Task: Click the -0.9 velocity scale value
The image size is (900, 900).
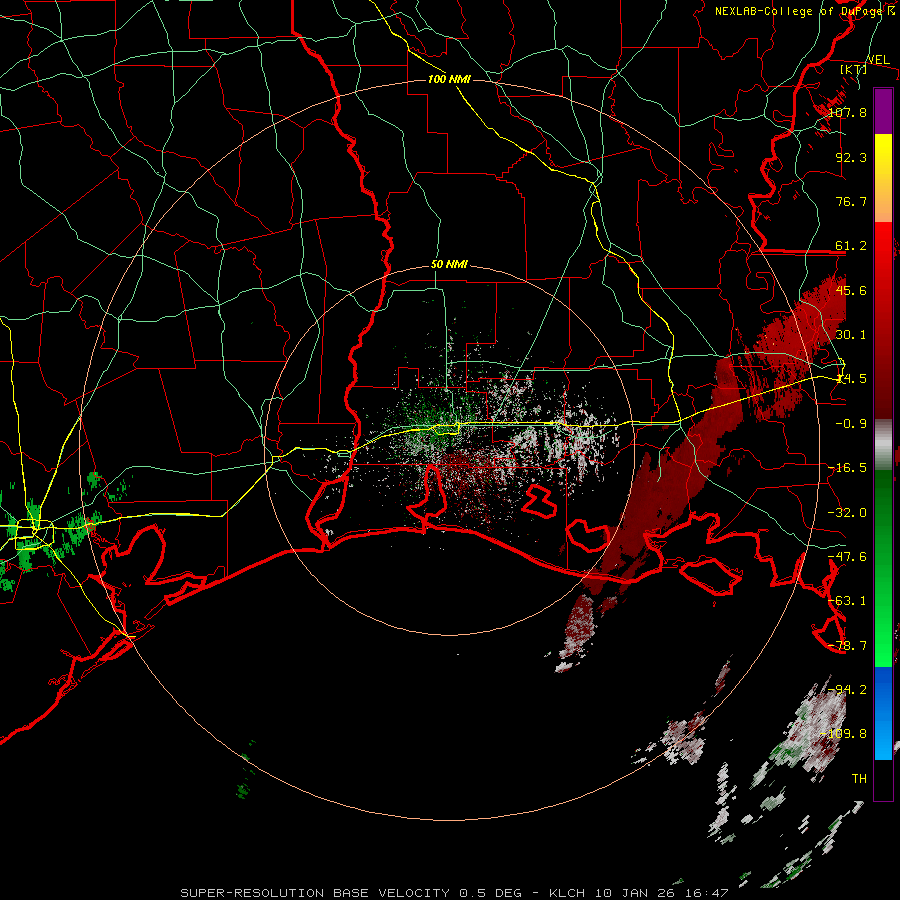Action: tap(851, 424)
